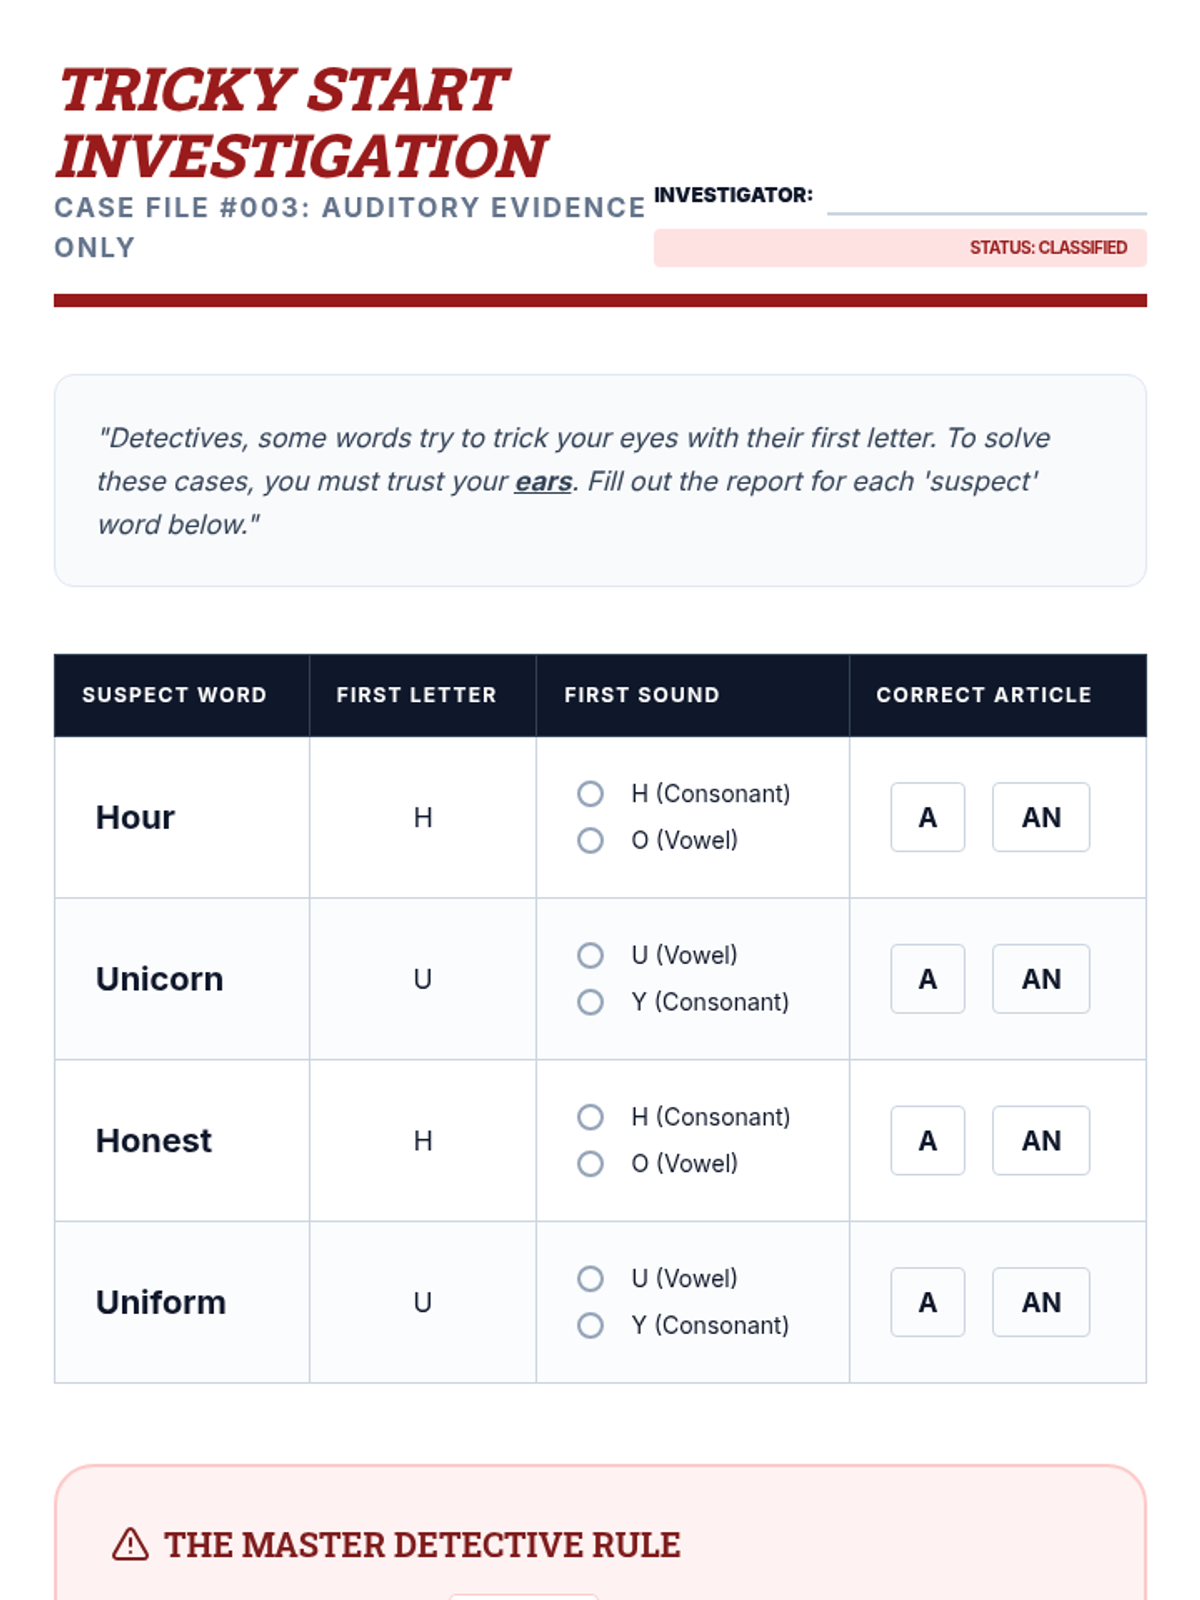This screenshot has width=1200, height=1600.
Task: Select H (Consonant) radio for Hour
Action: click(x=590, y=794)
